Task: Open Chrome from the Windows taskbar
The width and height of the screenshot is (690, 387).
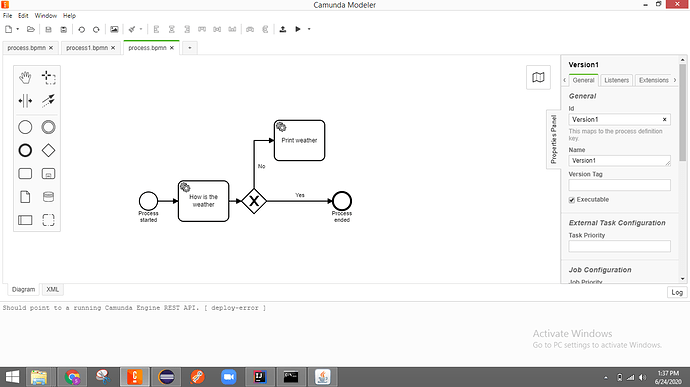Action: coord(72,377)
